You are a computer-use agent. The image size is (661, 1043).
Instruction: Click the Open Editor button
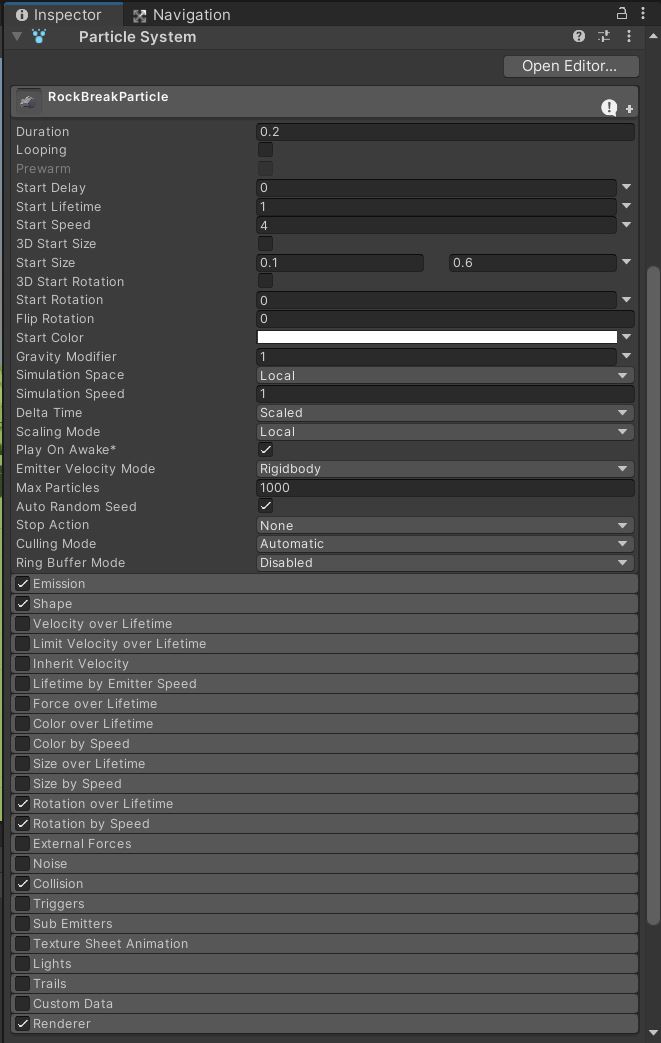point(571,66)
